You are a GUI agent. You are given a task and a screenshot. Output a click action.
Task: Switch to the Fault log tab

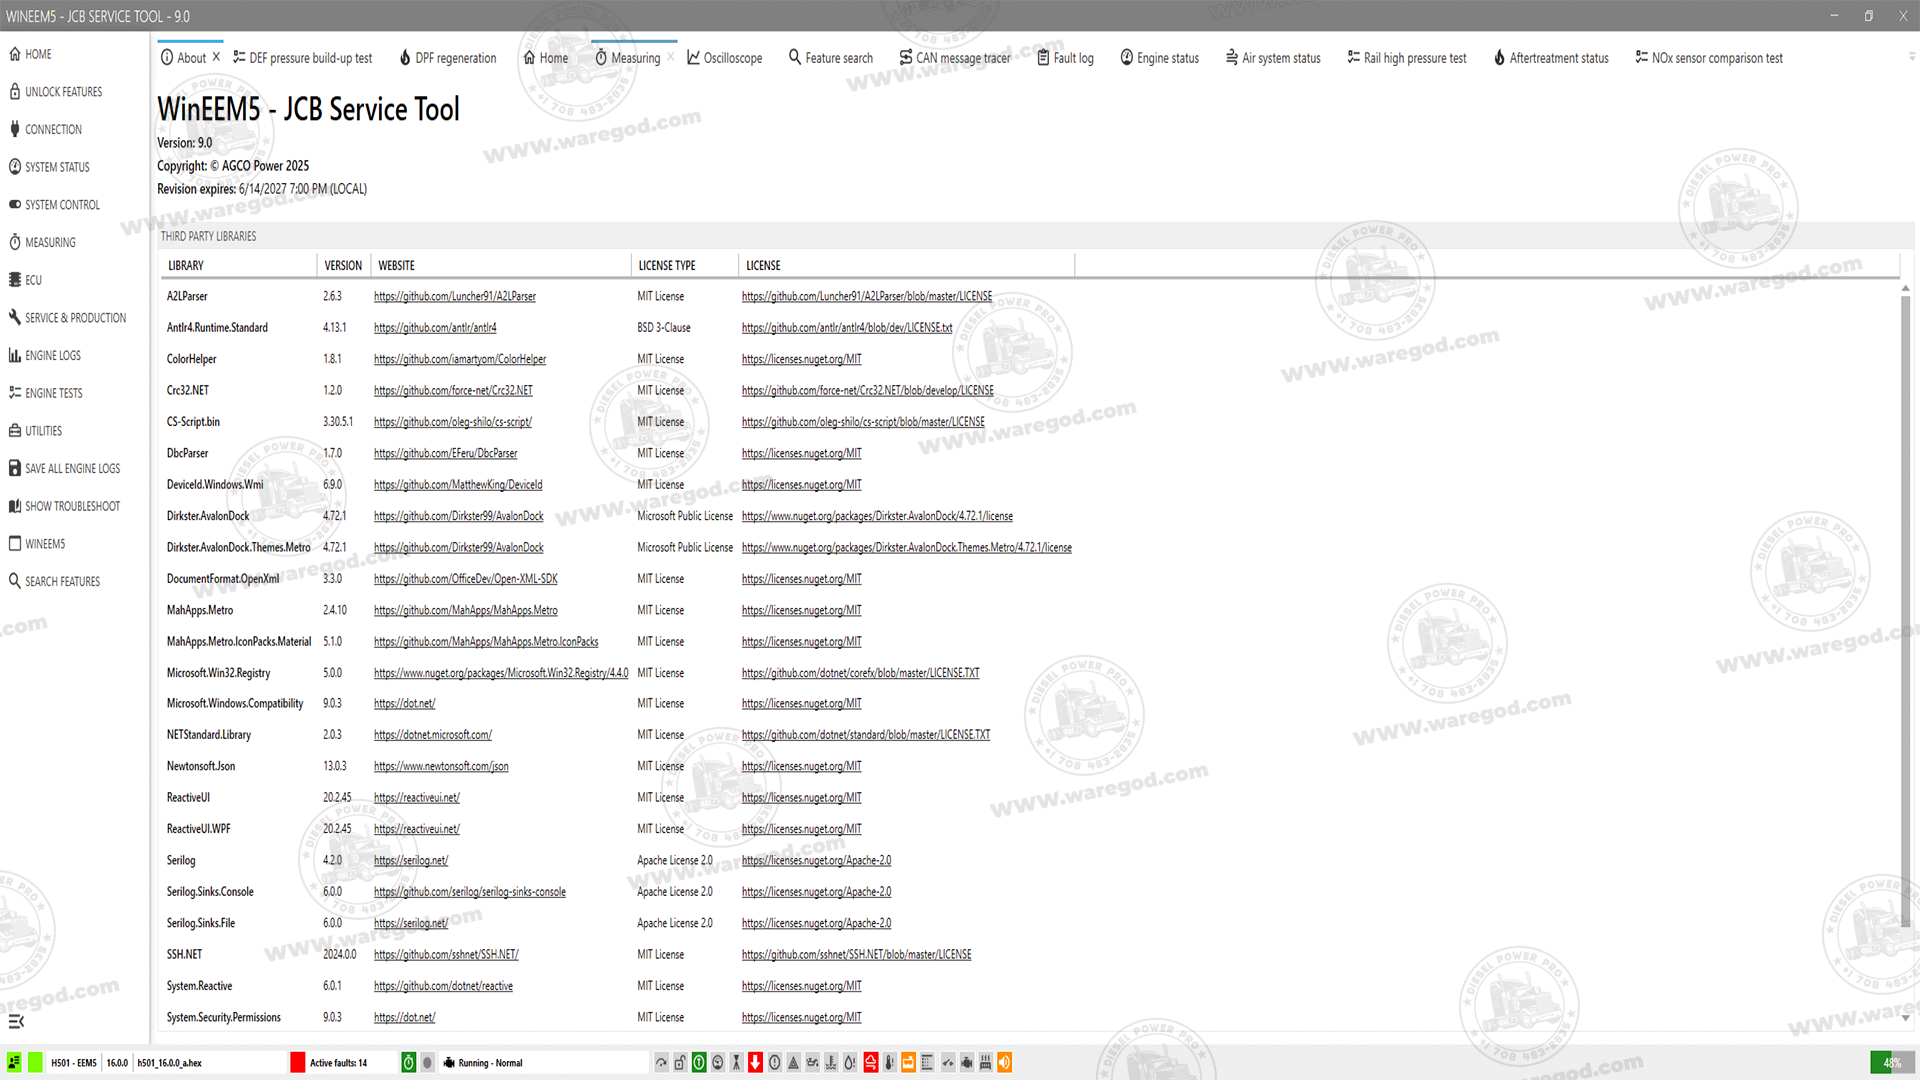coord(1065,58)
